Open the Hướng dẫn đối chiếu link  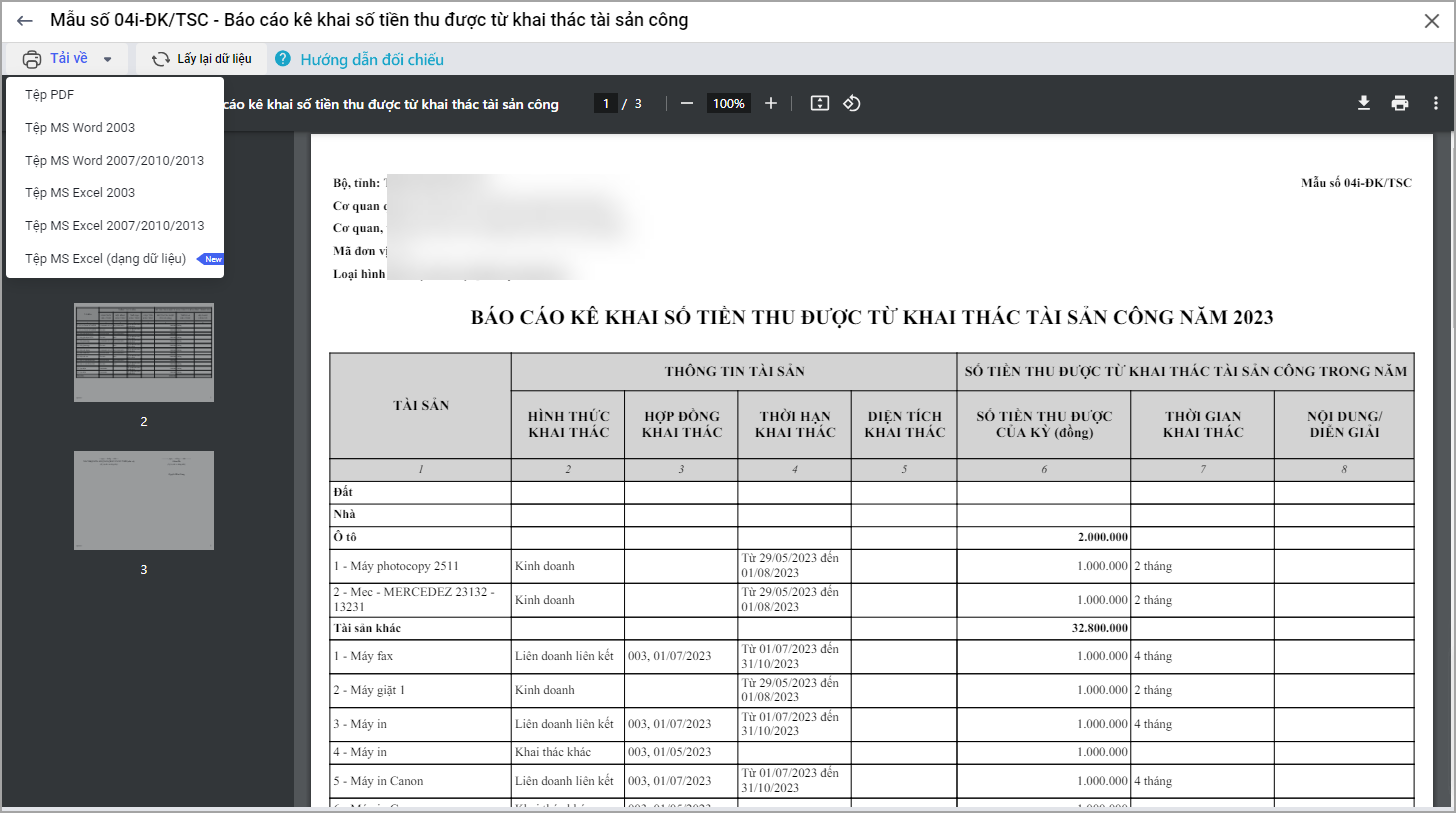[372, 60]
